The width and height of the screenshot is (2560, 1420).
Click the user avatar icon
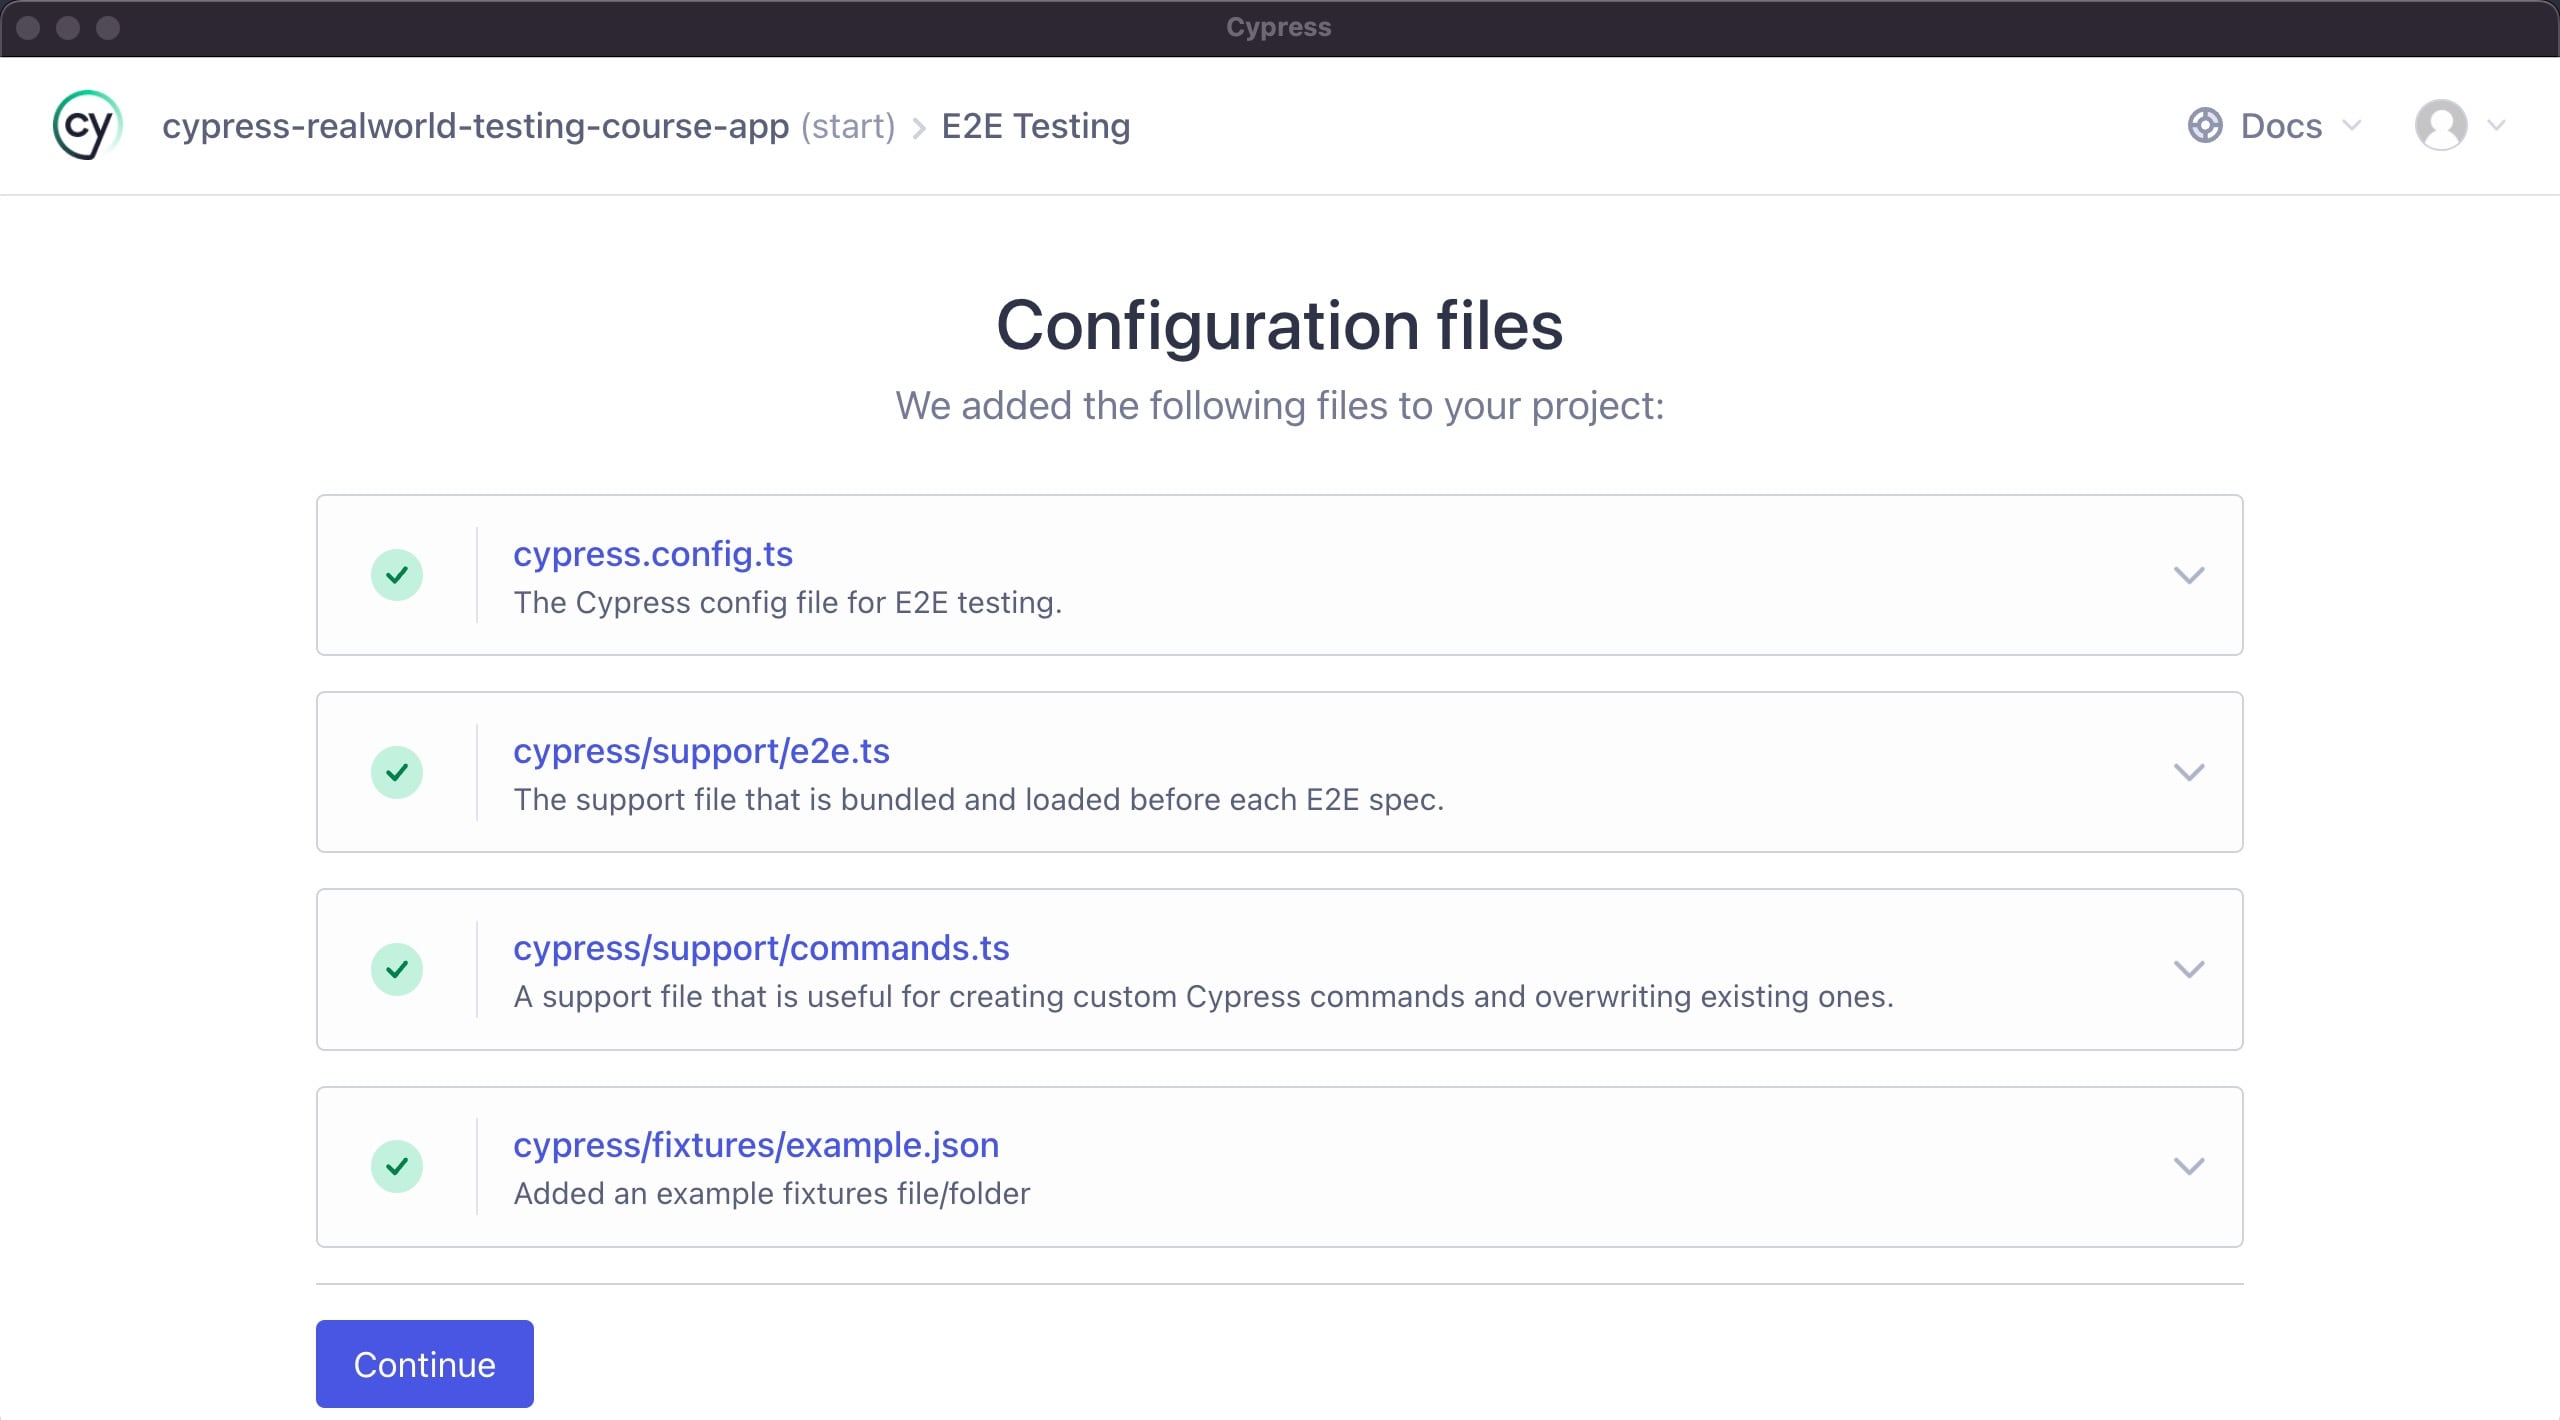click(2440, 125)
